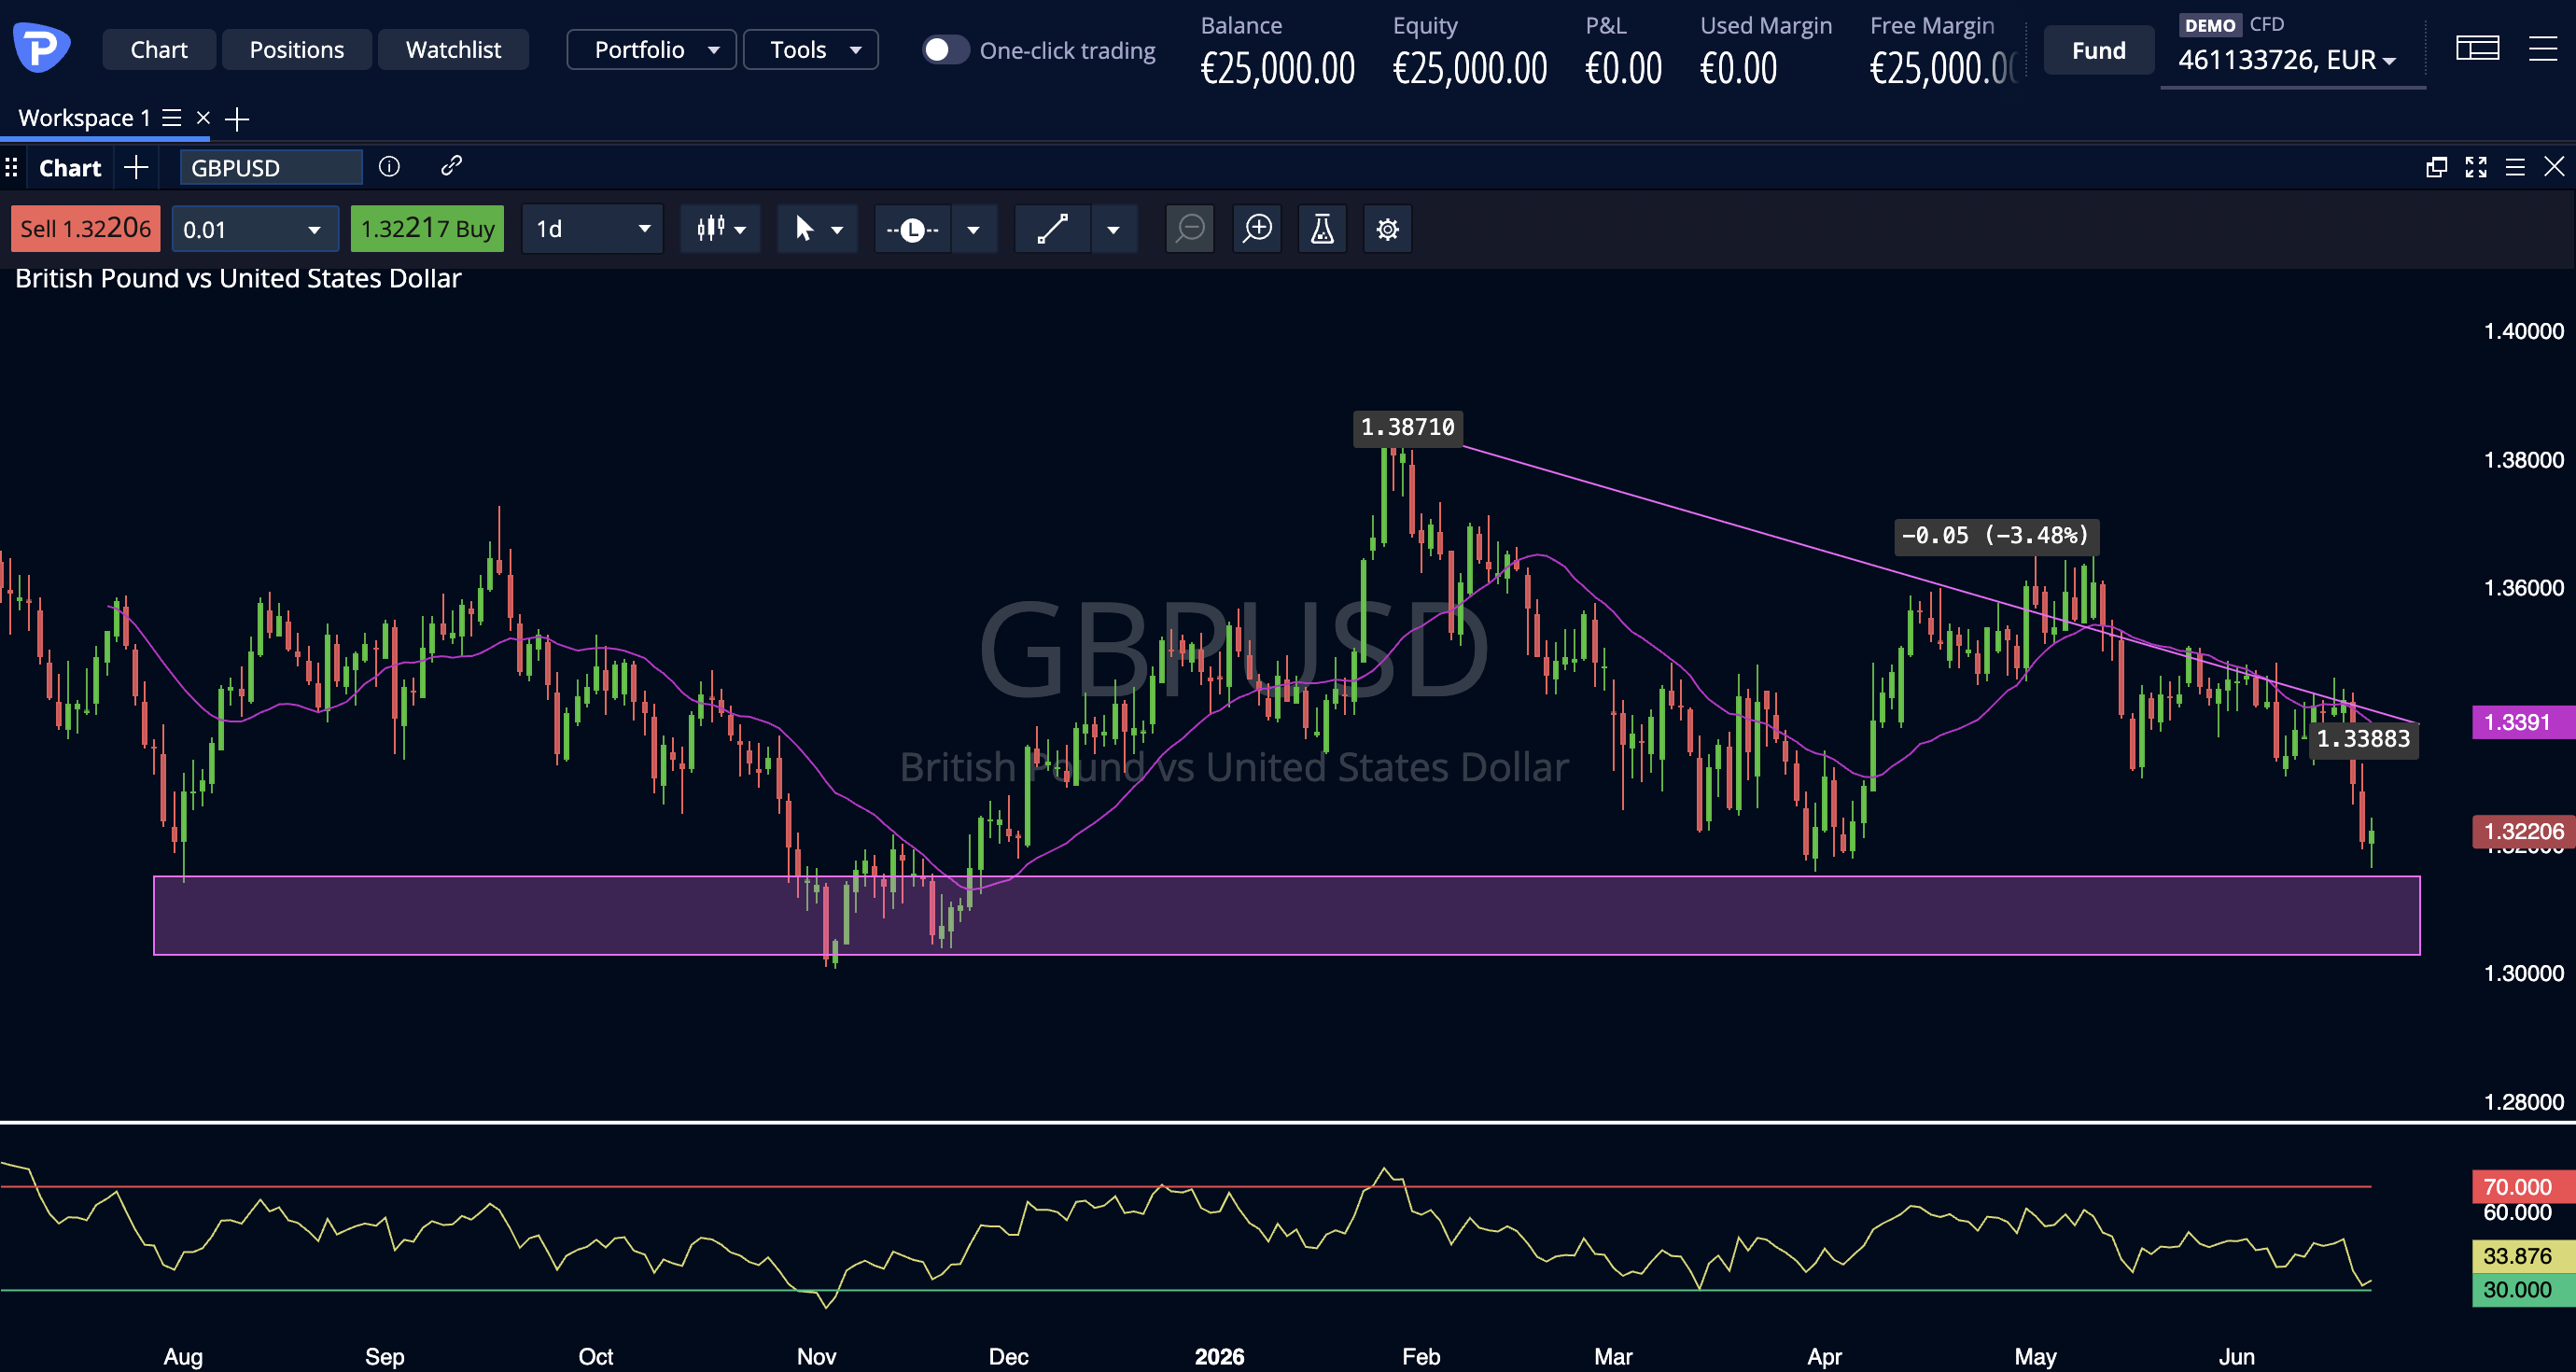Expand cursor type dropdown arrow

pyautogui.click(x=837, y=230)
